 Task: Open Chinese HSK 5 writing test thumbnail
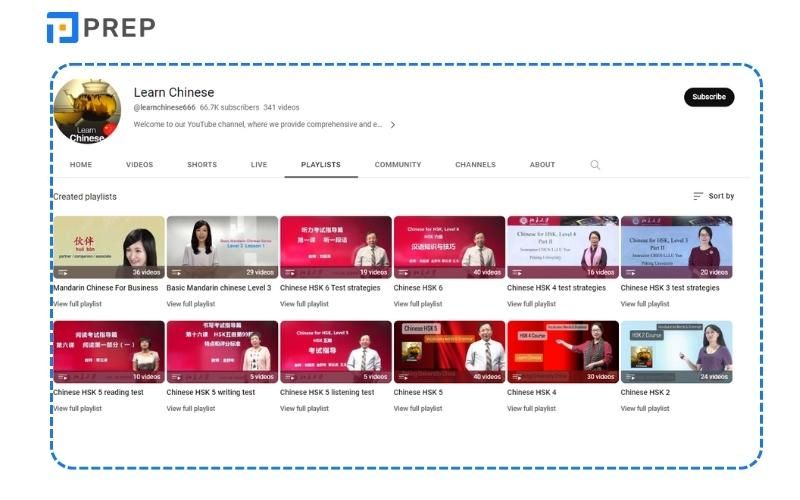pyautogui.click(x=222, y=352)
